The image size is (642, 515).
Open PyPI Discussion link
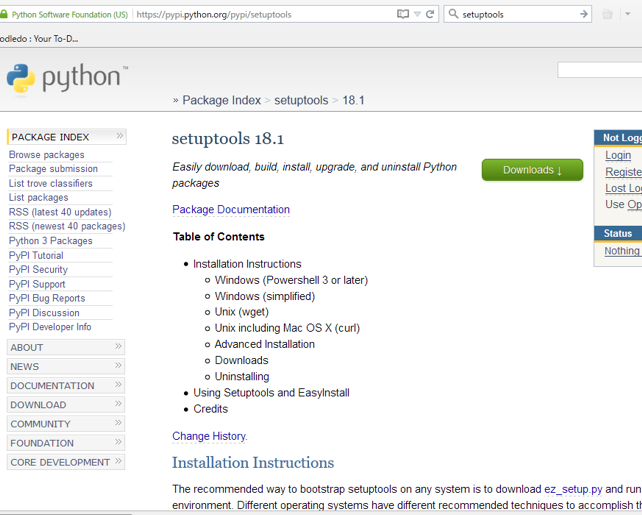coord(44,313)
